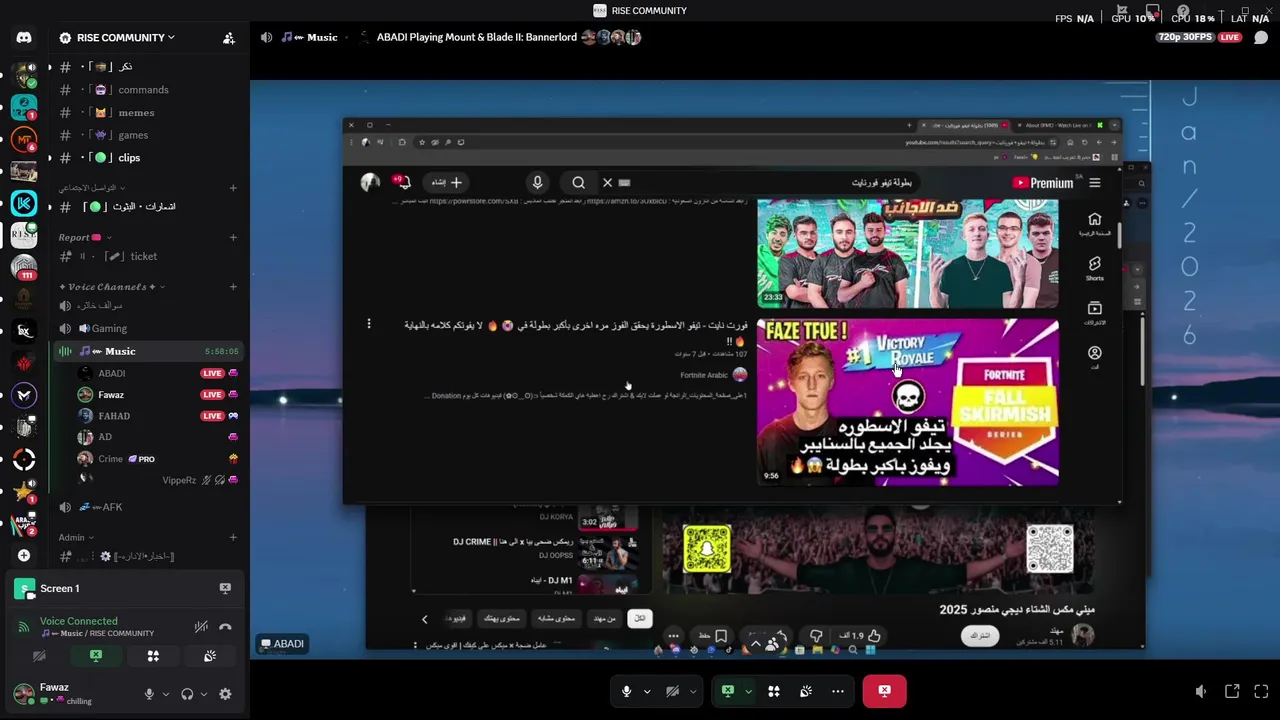Mute microphone in bottom call bar
Screen dimensions: 1280x720
tap(627, 691)
